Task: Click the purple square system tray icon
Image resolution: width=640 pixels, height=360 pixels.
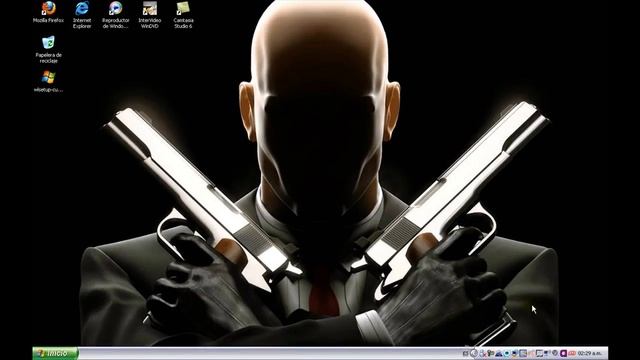Action: (563, 353)
